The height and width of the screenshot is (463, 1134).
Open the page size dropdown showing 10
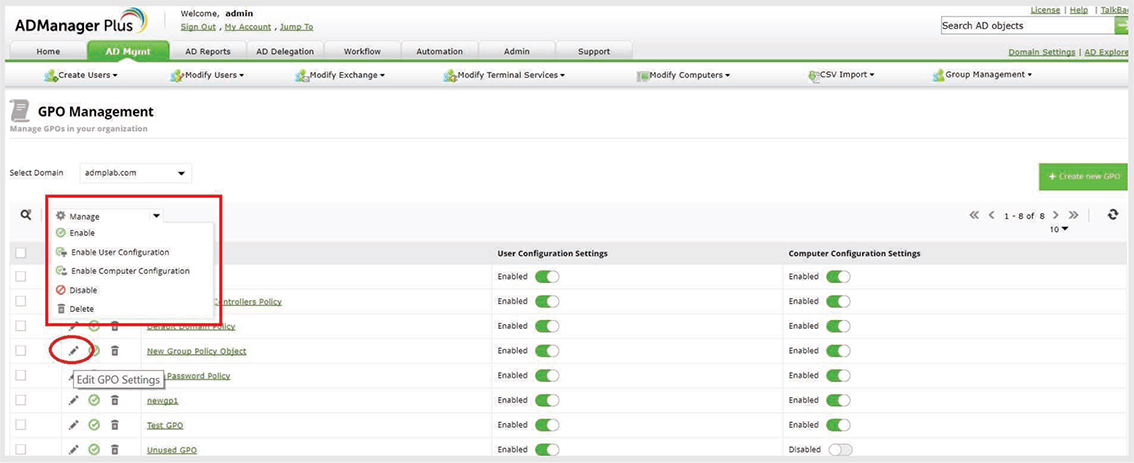click(x=1059, y=229)
